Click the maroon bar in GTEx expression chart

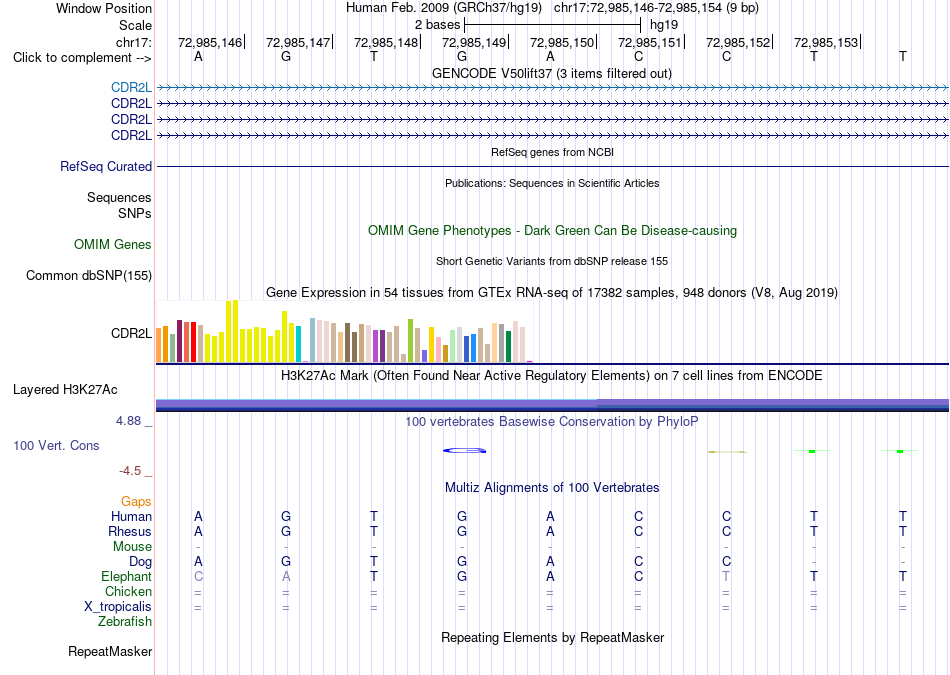[179, 341]
